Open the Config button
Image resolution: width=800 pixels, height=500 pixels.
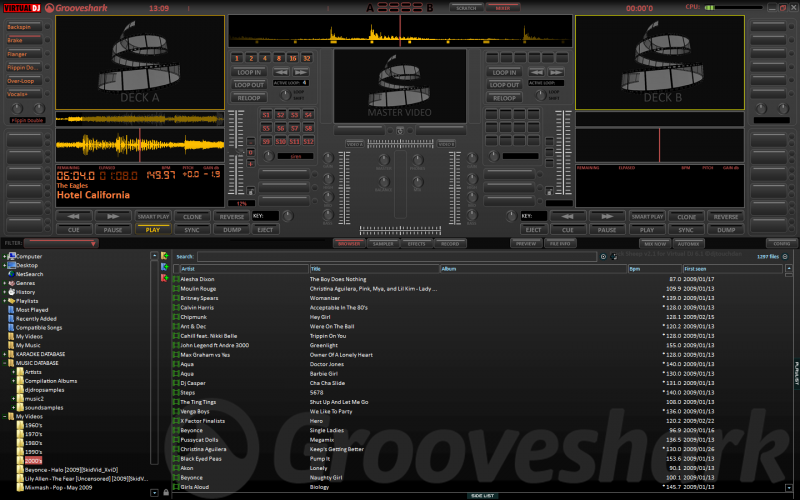tap(781, 243)
